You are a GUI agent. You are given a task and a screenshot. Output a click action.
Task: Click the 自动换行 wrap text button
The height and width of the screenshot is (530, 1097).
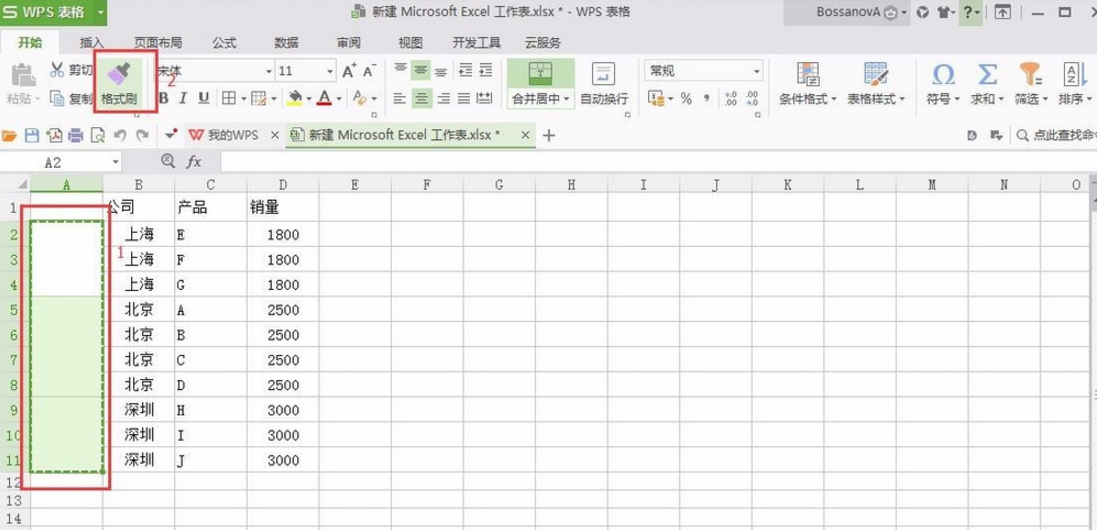pos(604,84)
